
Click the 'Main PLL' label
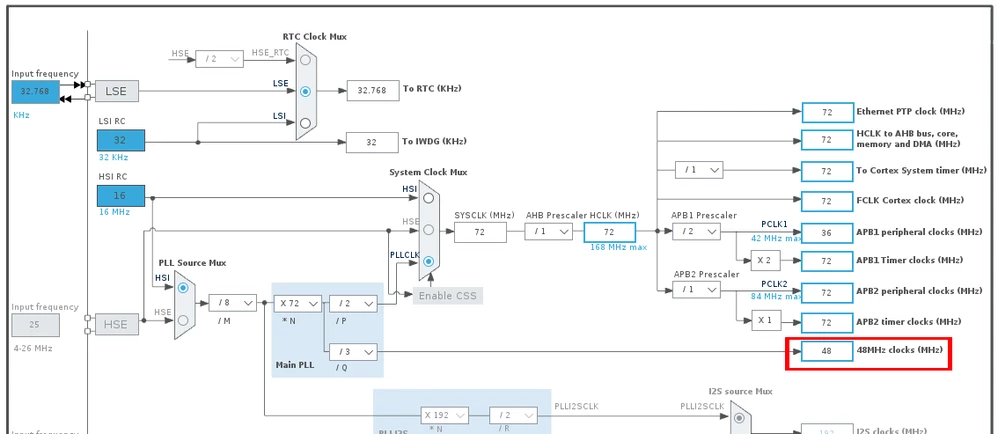[x=294, y=365]
